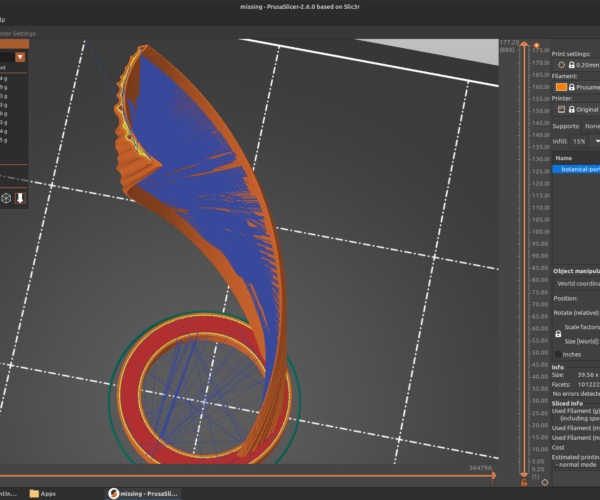600x500 pixels.
Task: Click the preview view icon with the white nozzle
Action: (20, 198)
